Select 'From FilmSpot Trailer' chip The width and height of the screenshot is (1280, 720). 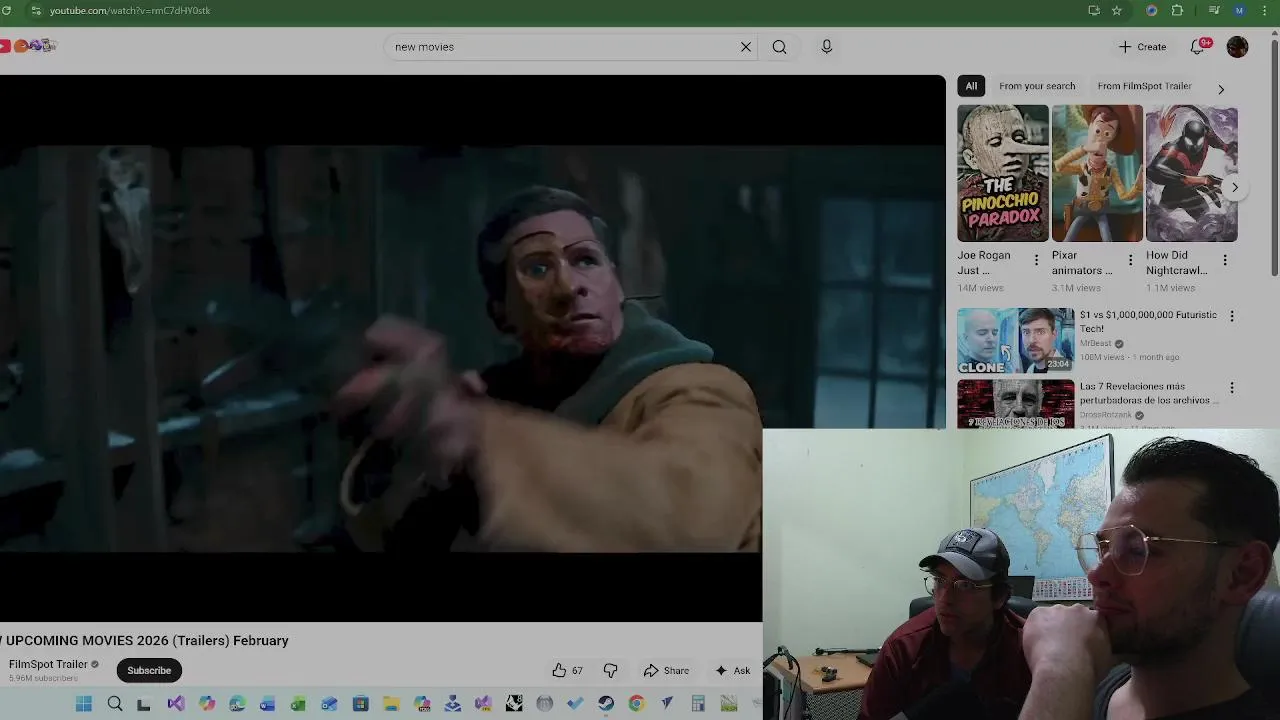pyautogui.click(x=1144, y=86)
